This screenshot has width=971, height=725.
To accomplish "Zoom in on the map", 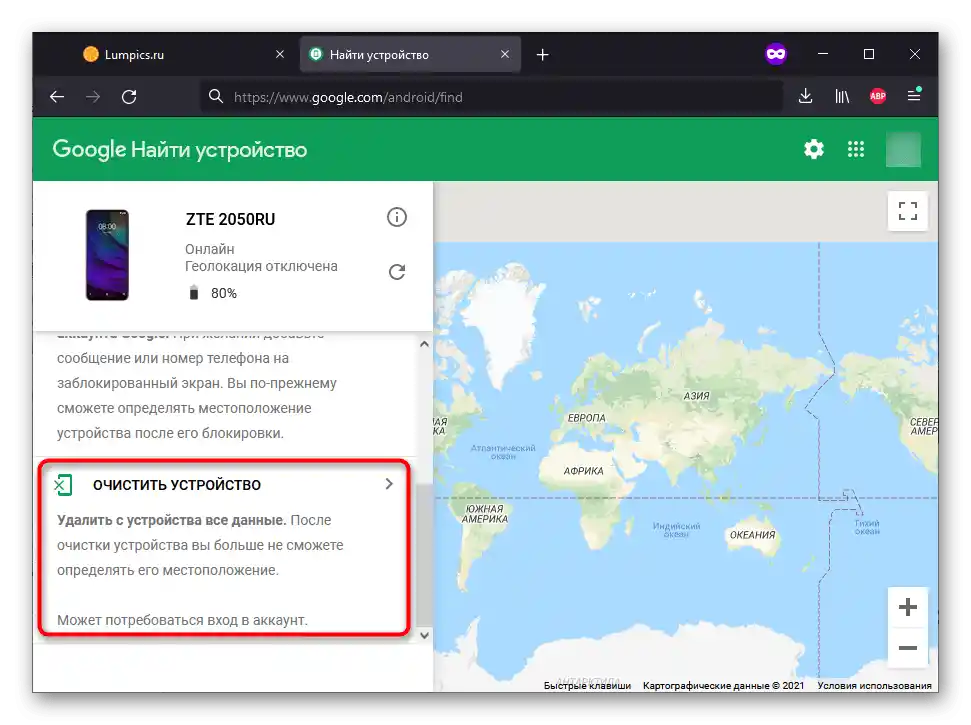I will 907,607.
